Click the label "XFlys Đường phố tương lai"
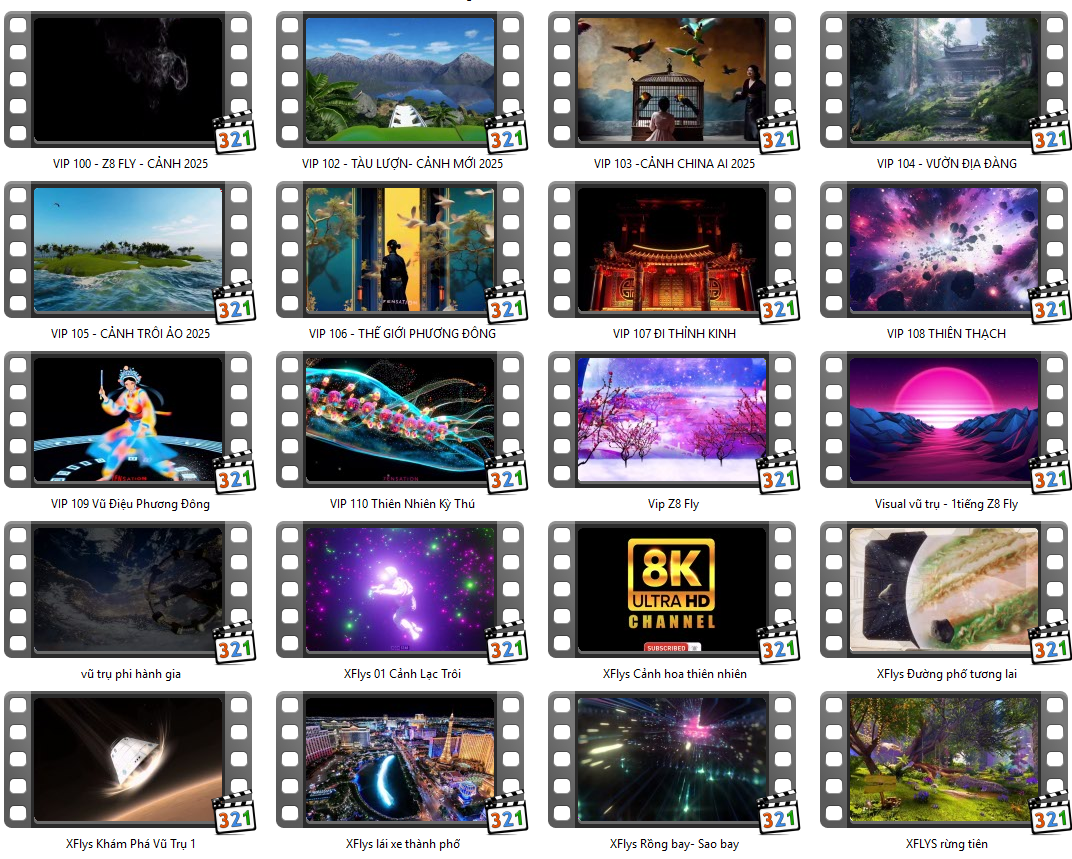The height and width of the screenshot is (859, 1072). tap(947, 674)
